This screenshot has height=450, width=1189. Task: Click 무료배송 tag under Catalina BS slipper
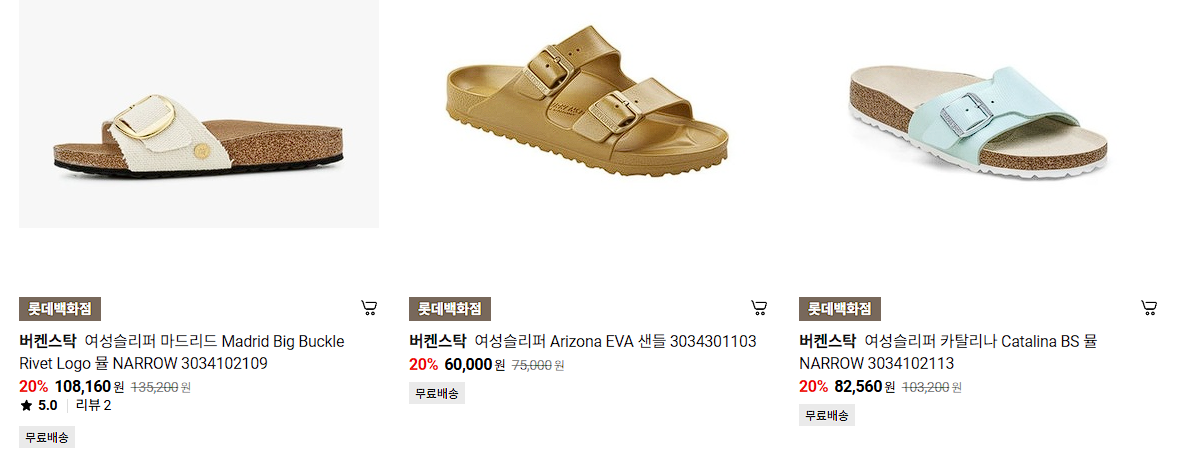coord(827,415)
